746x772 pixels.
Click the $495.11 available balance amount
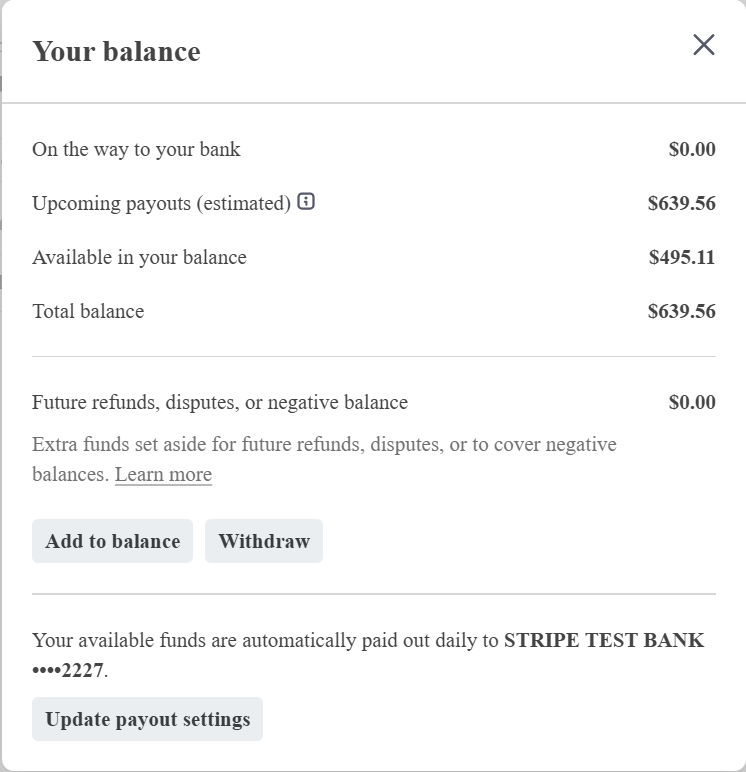click(682, 257)
